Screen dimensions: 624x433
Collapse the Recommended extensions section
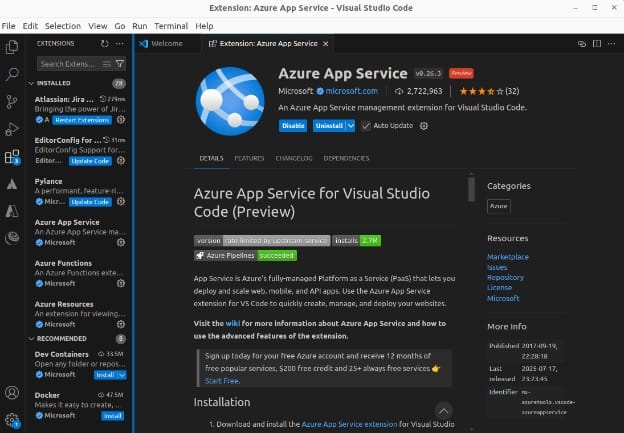pyautogui.click(x=31, y=339)
